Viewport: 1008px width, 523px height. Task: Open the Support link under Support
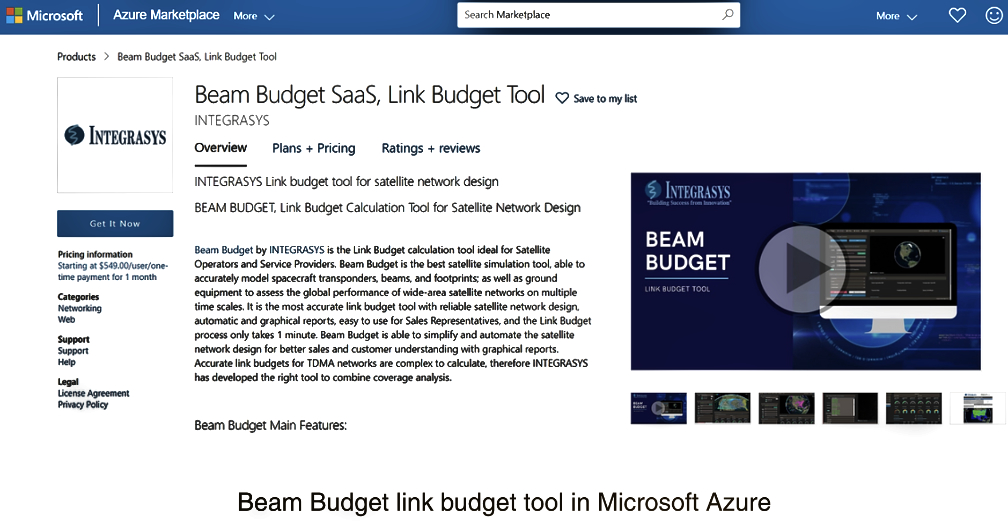[73, 351]
